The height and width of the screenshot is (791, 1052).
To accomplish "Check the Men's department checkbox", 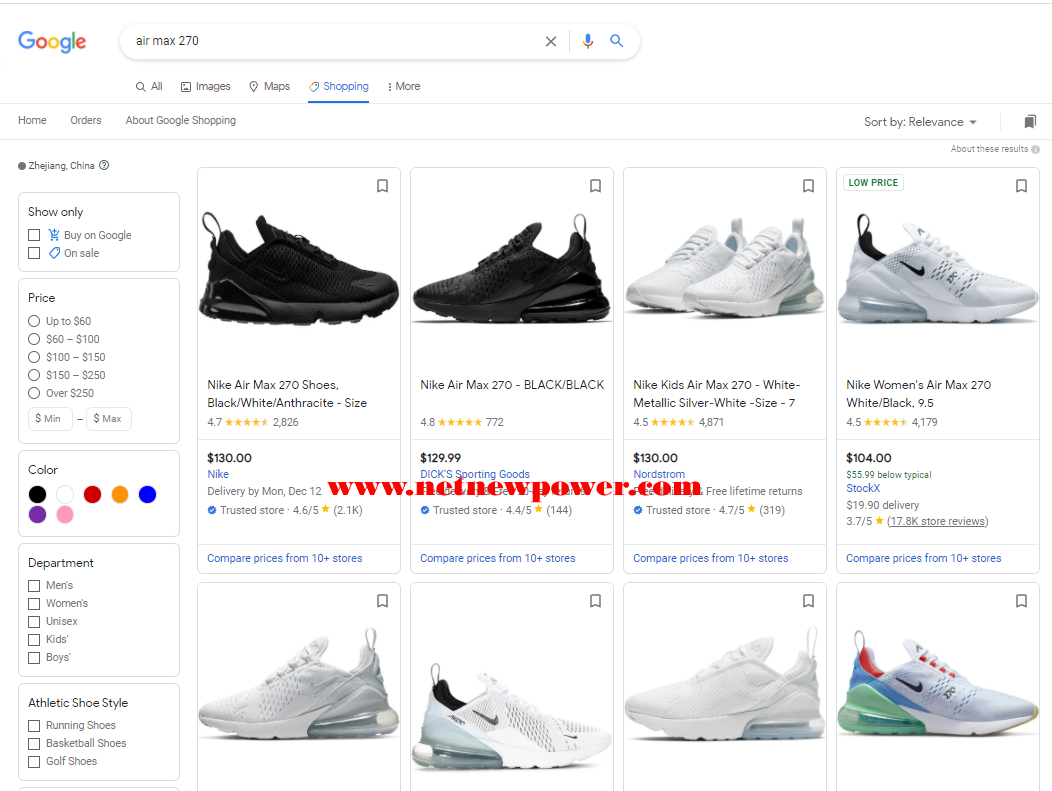I will click(34, 586).
